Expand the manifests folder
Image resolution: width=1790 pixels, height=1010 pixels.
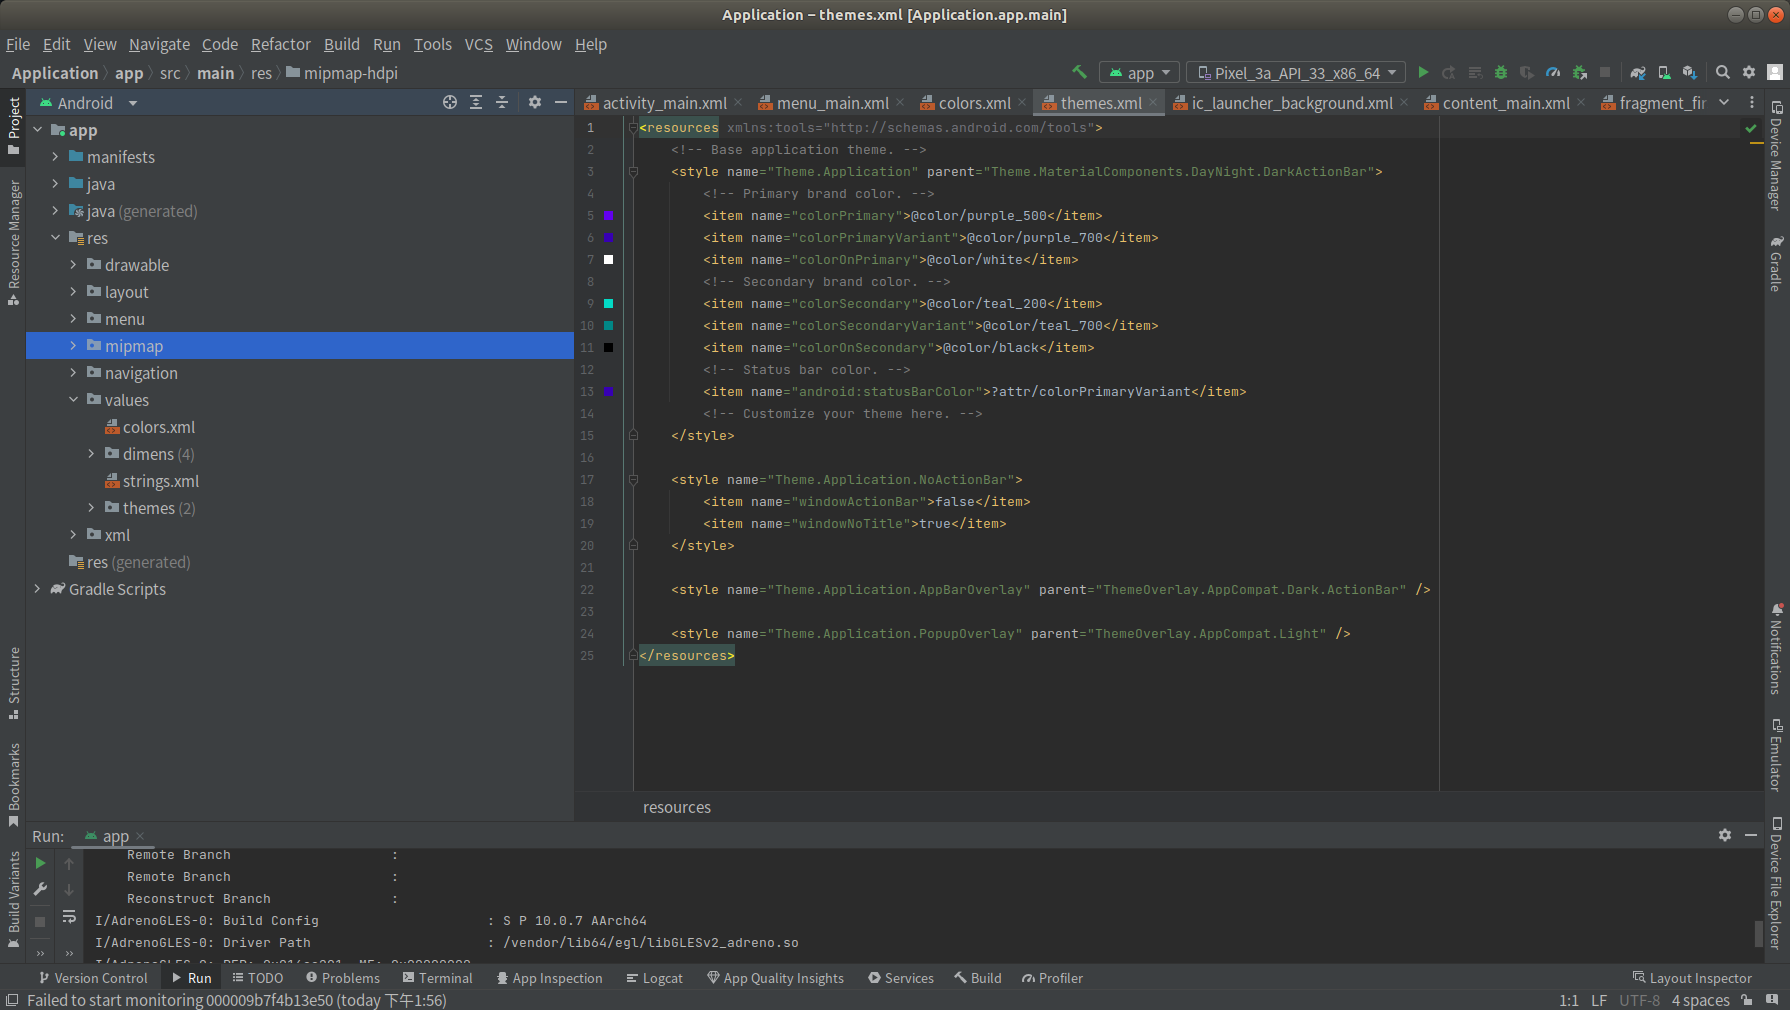point(55,156)
